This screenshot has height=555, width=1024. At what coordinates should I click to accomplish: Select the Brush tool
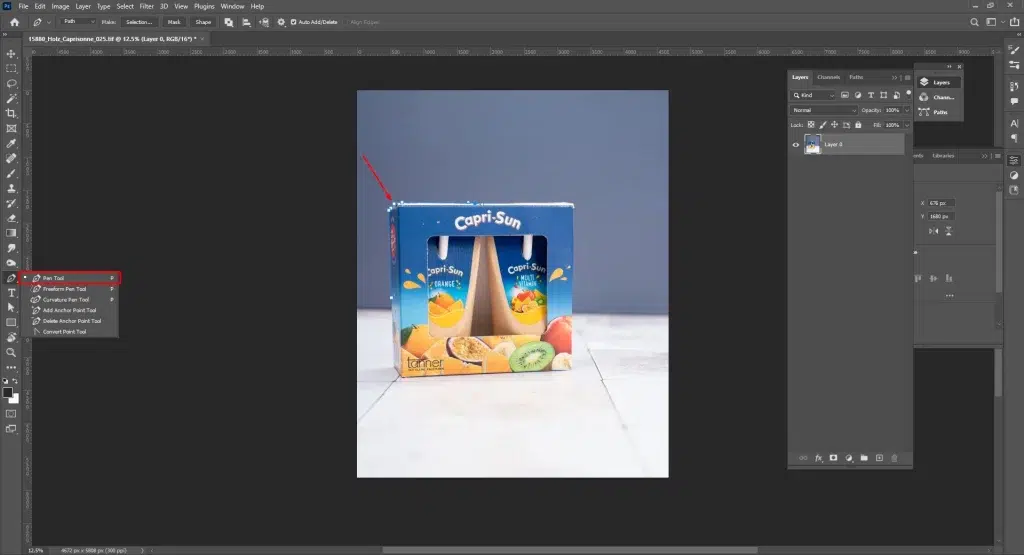pos(11,174)
